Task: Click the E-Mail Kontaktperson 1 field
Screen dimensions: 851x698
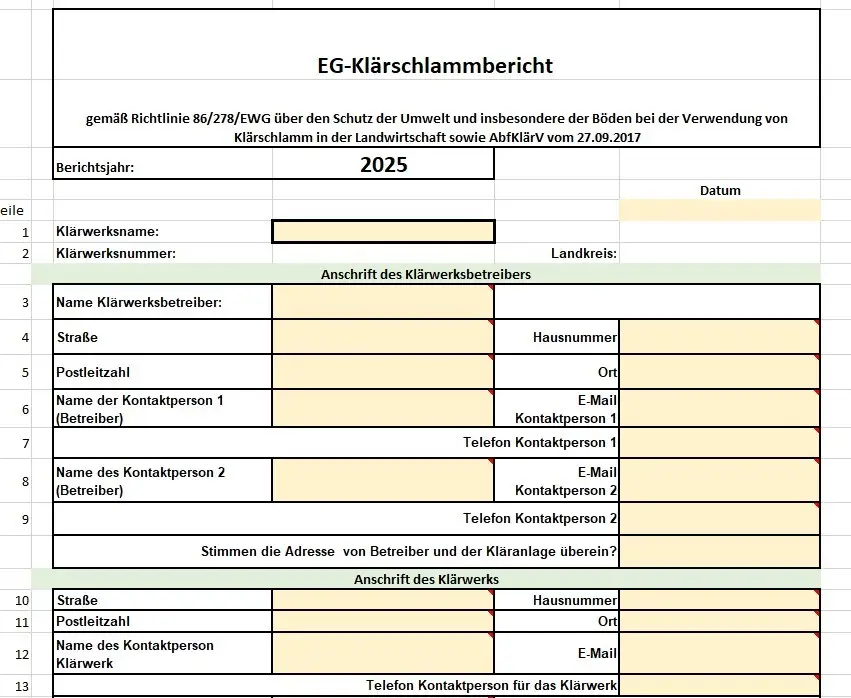Action: pos(719,409)
